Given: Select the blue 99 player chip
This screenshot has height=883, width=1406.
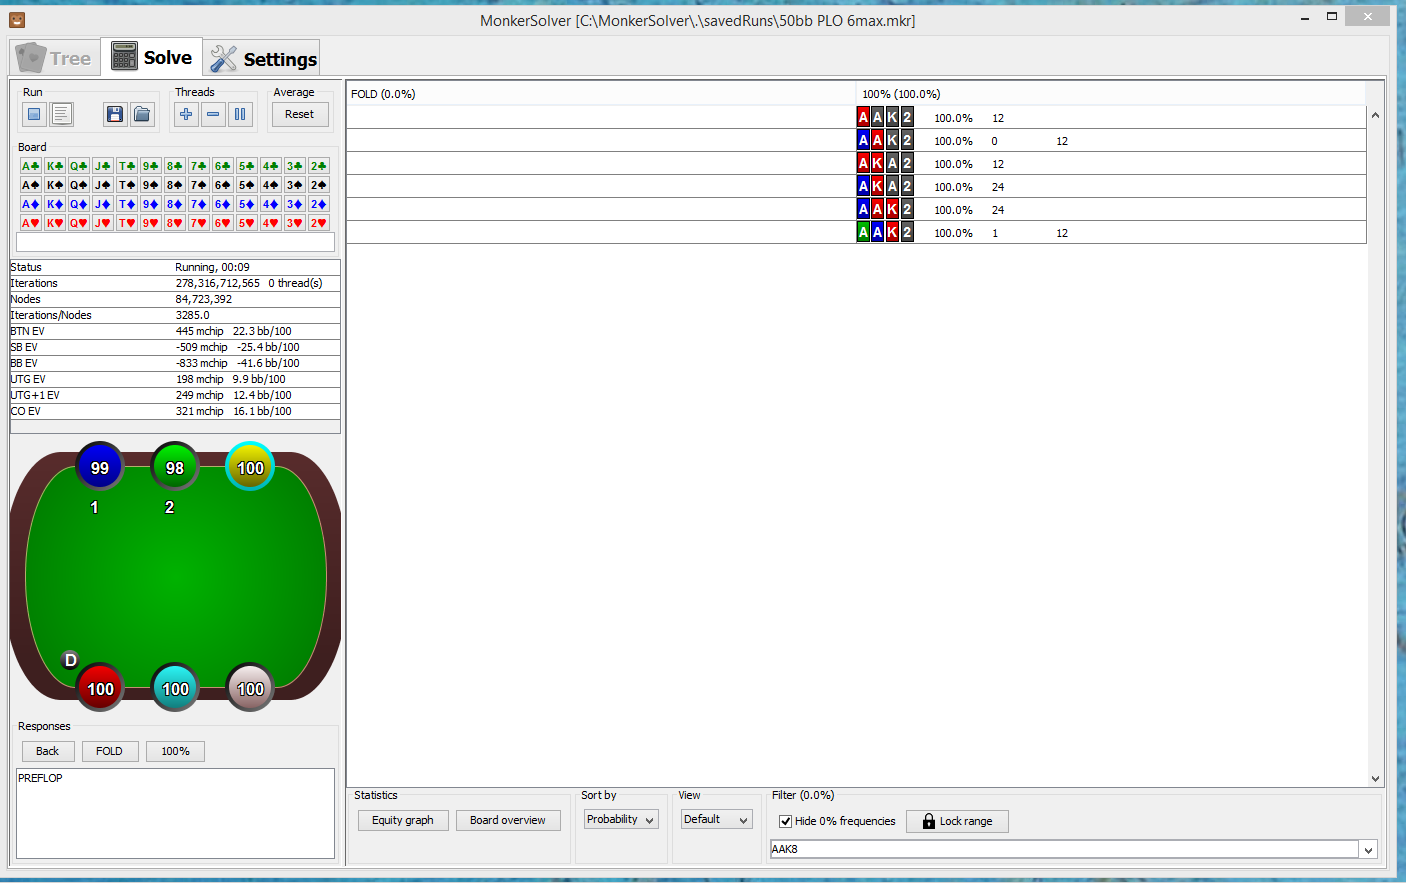Looking at the screenshot, I should click(x=100, y=467).
